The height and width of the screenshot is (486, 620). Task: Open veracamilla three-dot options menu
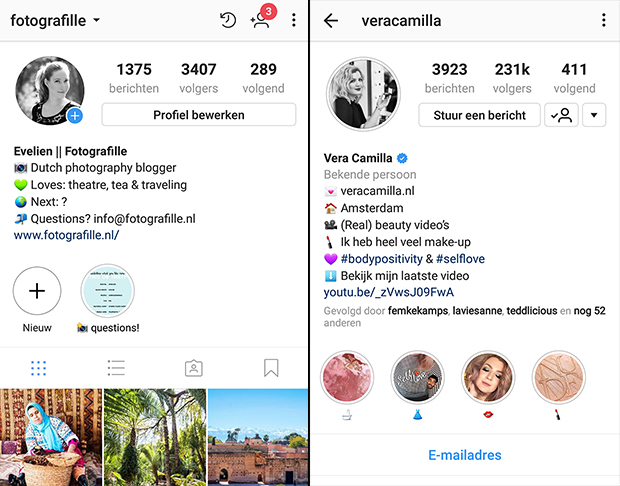(603, 20)
